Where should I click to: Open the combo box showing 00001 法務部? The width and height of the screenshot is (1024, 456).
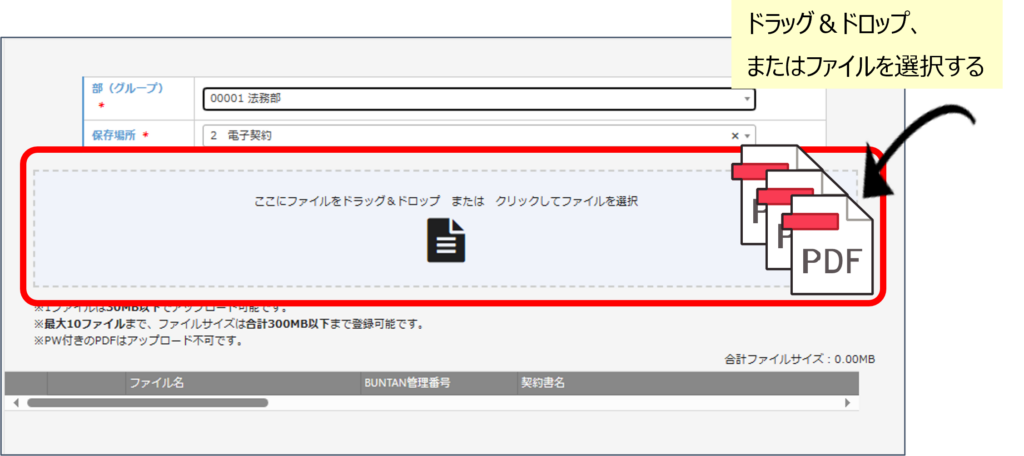(470, 99)
